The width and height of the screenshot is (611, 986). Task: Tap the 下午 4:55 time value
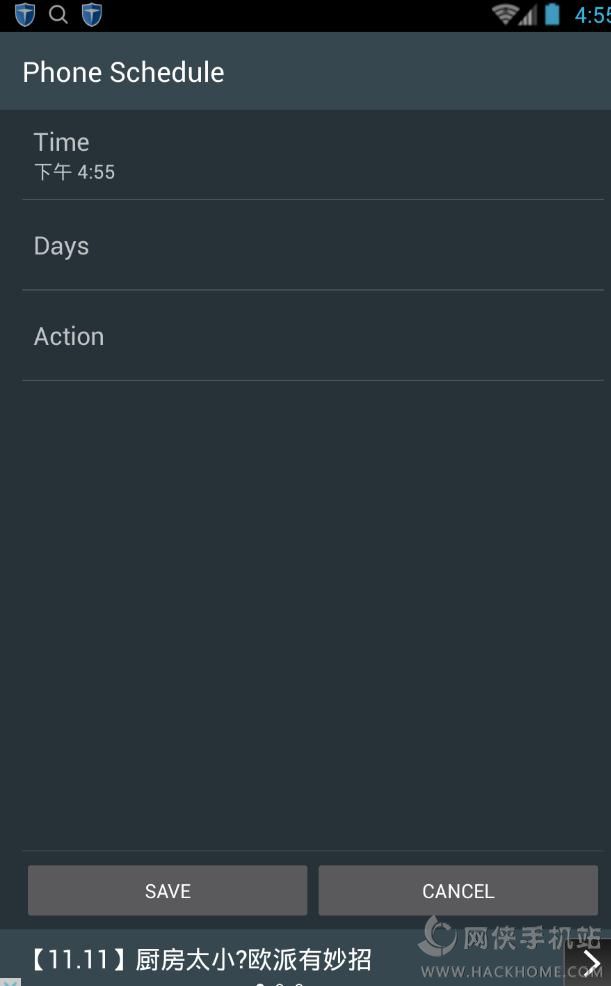[x=75, y=172]
